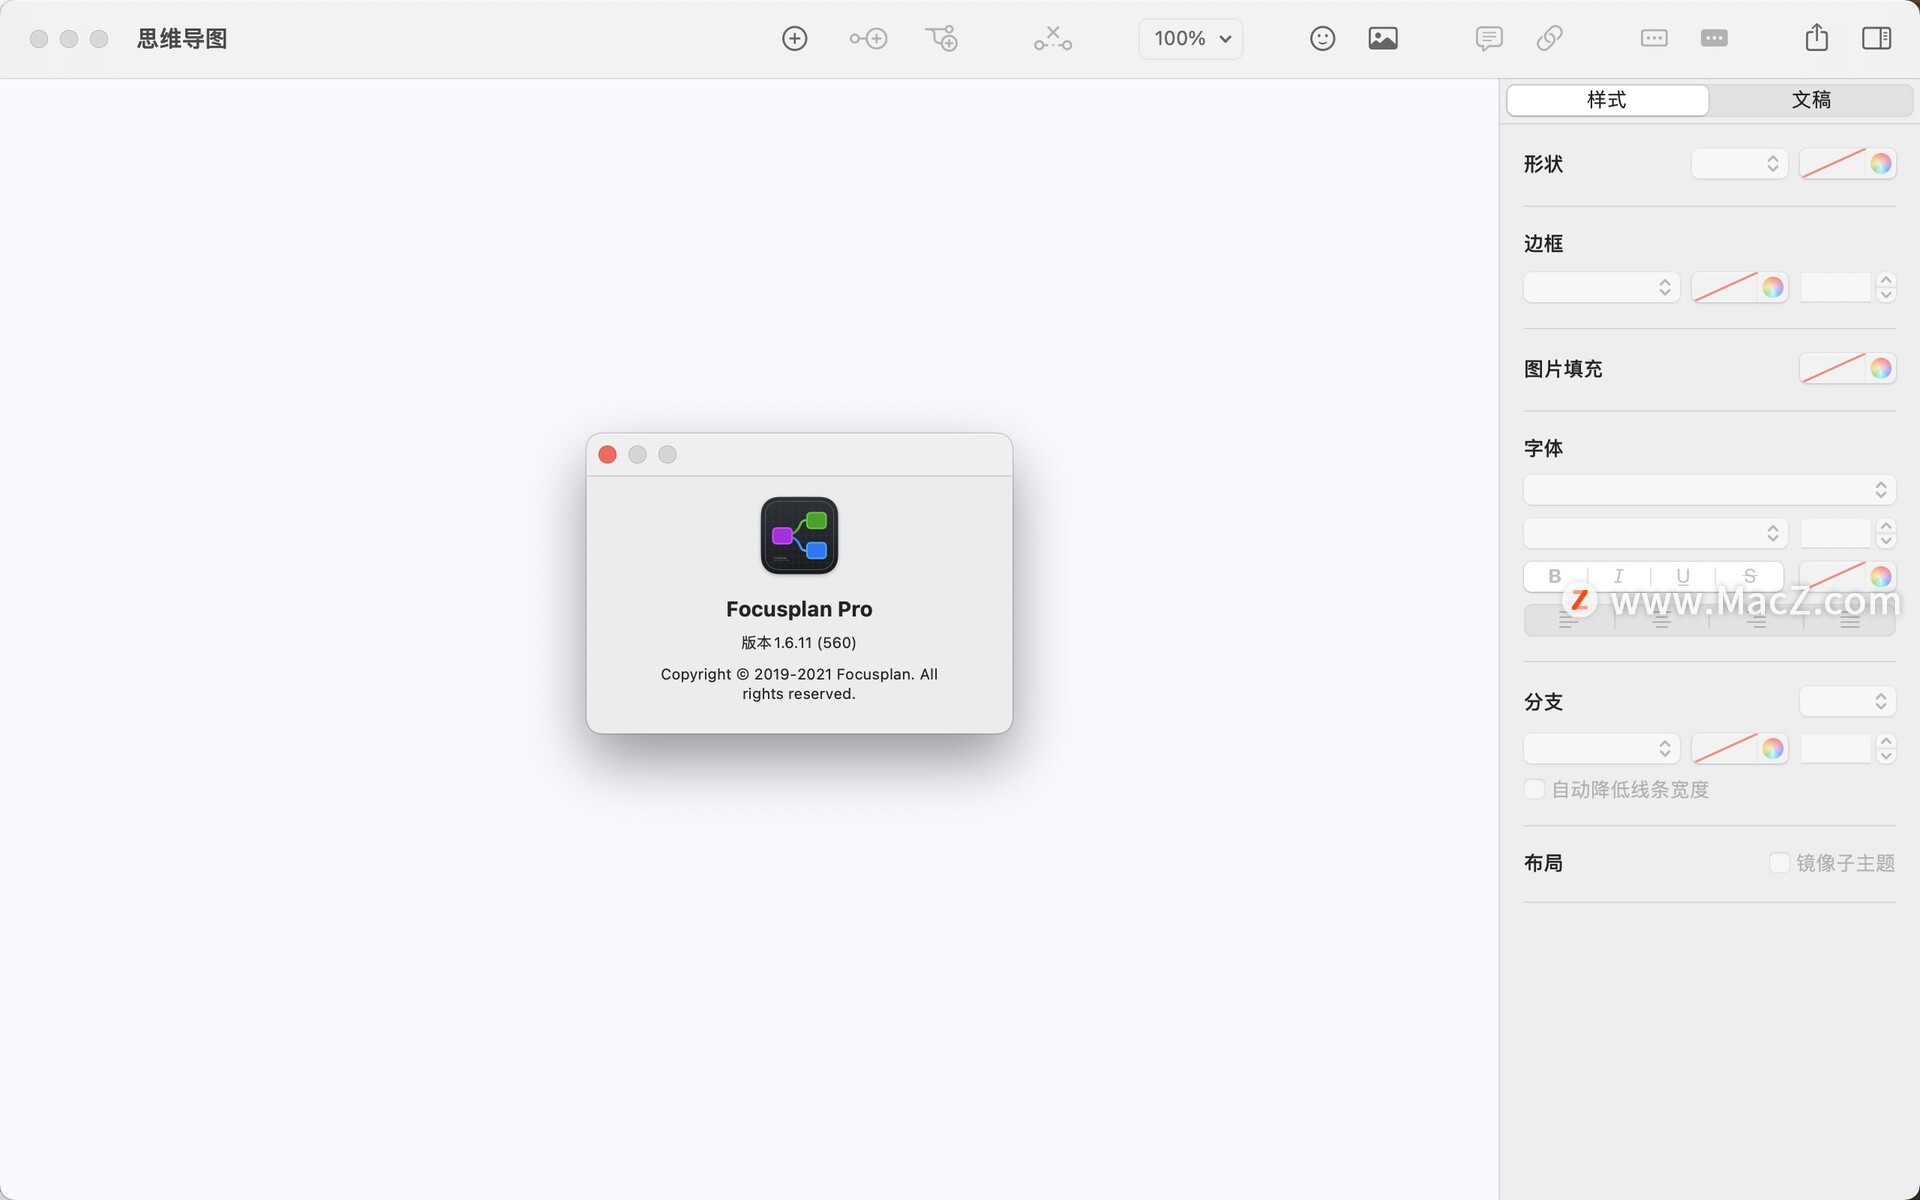Enable 自动降低线条宽度 checkbox
This screenshot has width=1920, height=1200.
pos(1534,789)
